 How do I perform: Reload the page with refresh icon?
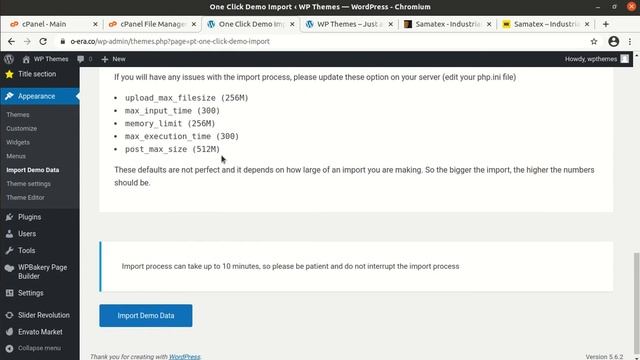tap(43, 41)
